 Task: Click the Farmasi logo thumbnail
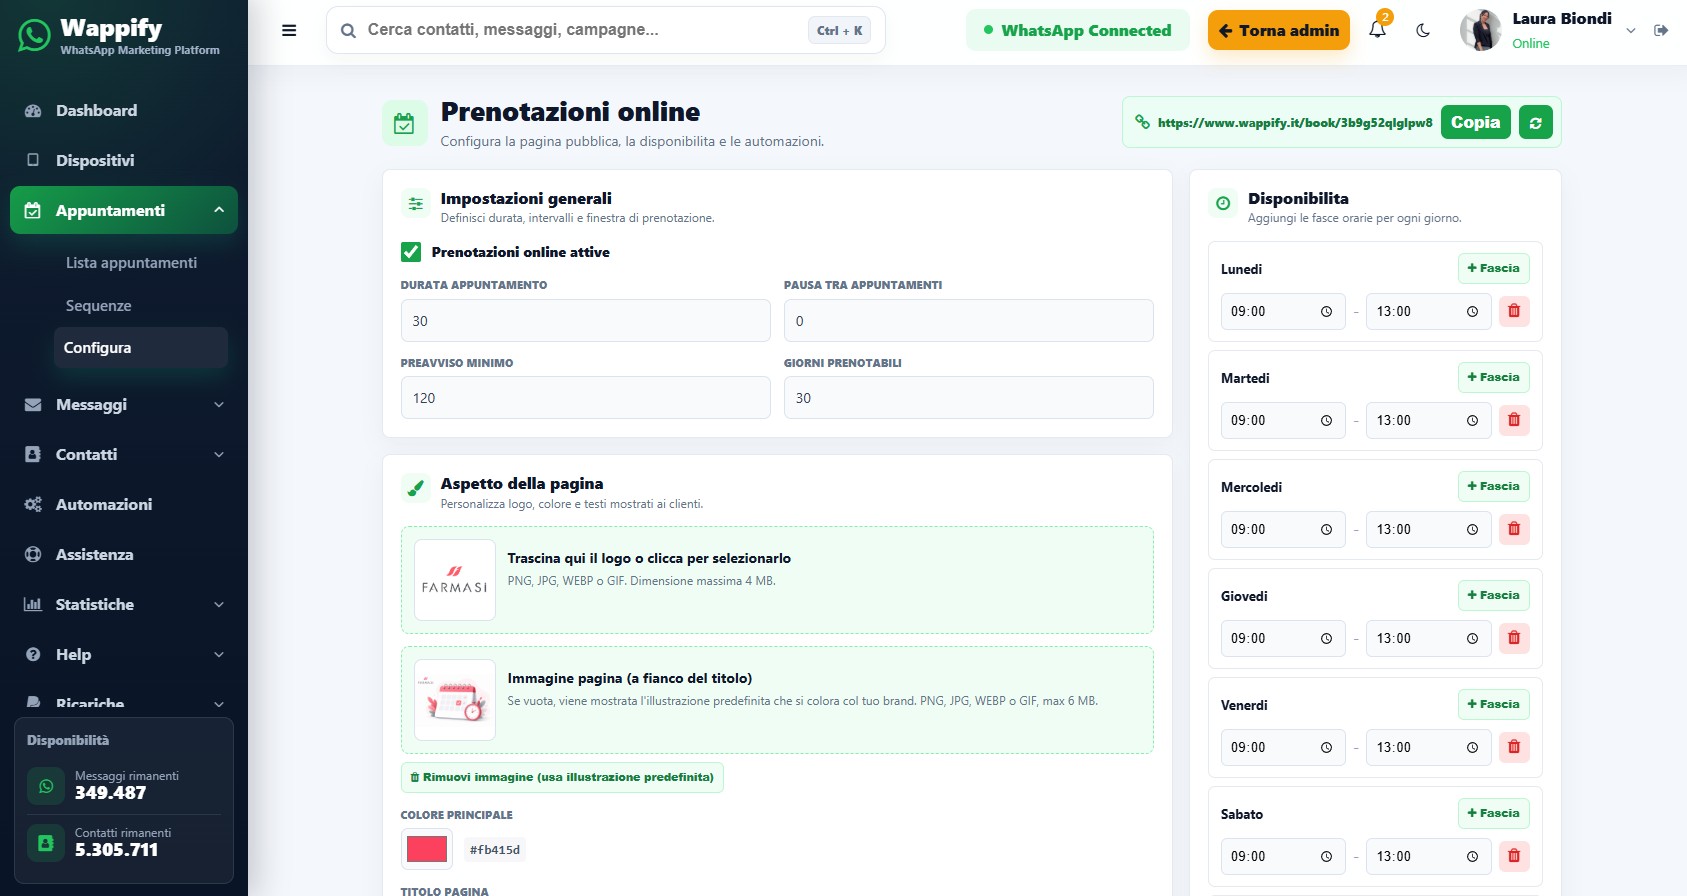(455, 580)
